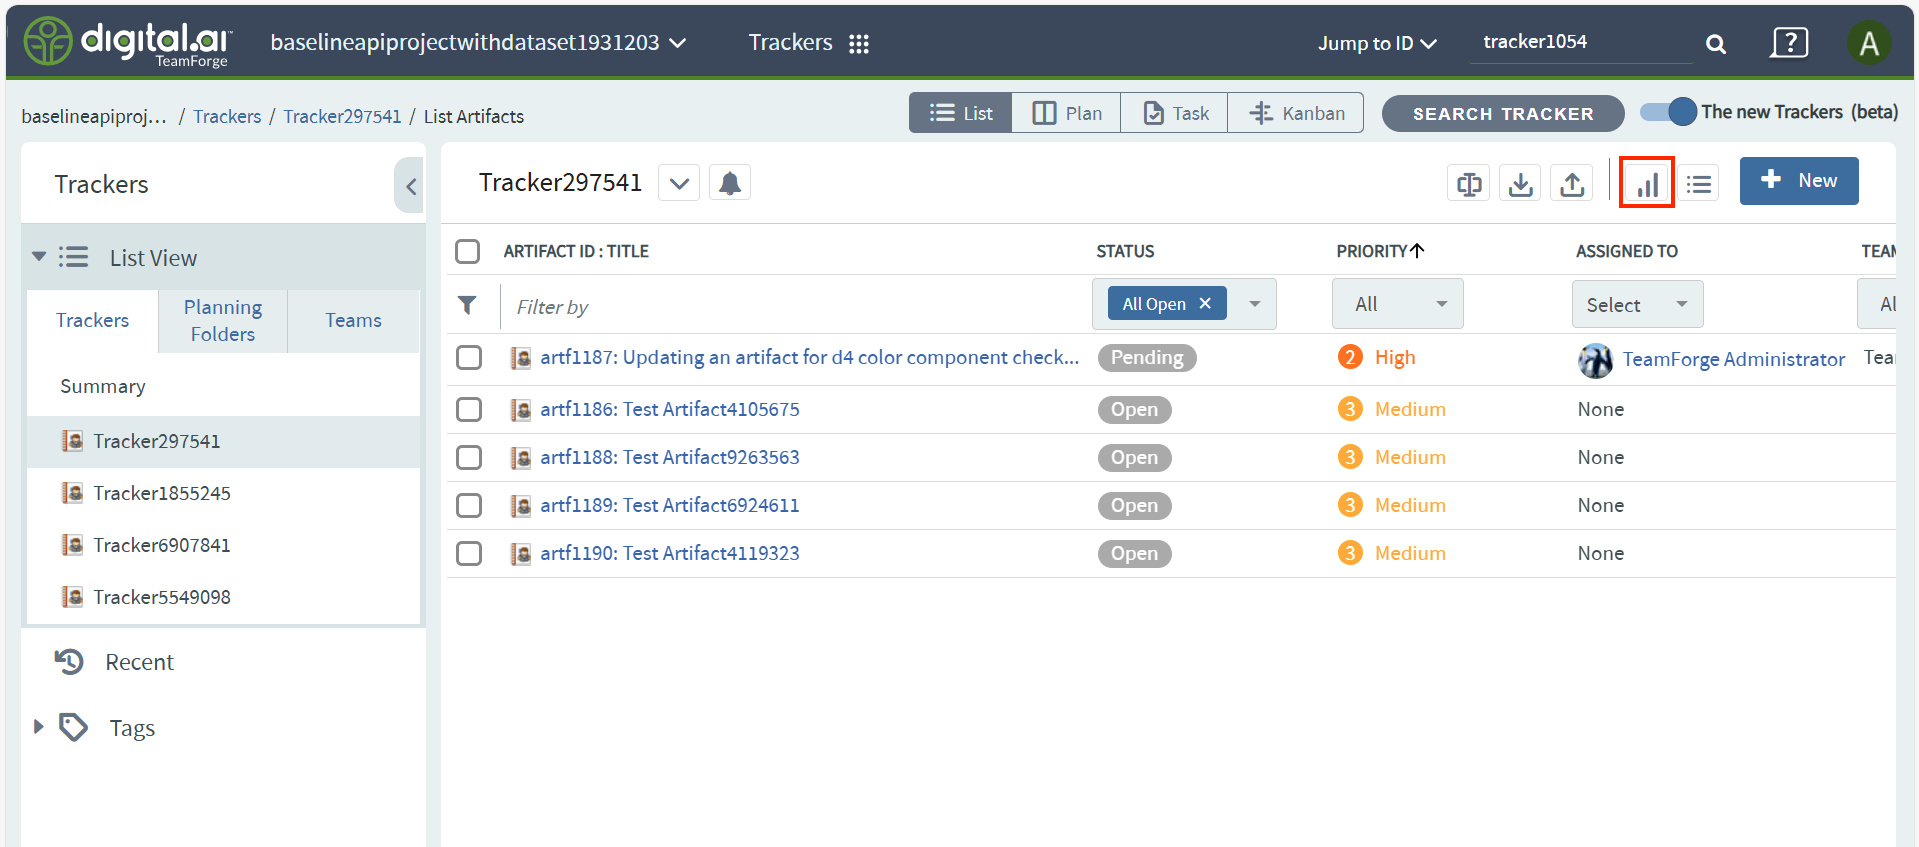Click the notification bell icon
1919x847 pixels.
pyautogui.click(x=730, y=183)
